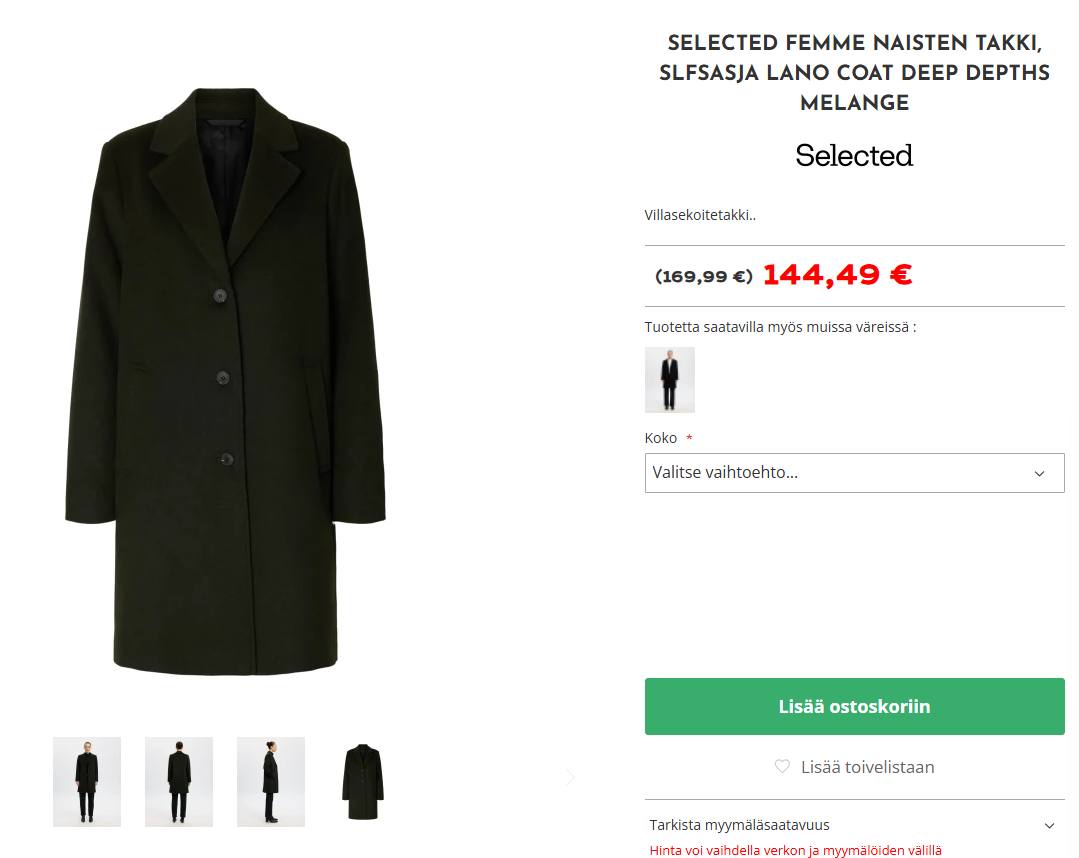The width and height of the screenshot is (1079, 858).
Task: Select the side-view model thumbnail
Action: pyautogui.click(x=271, y=781)
